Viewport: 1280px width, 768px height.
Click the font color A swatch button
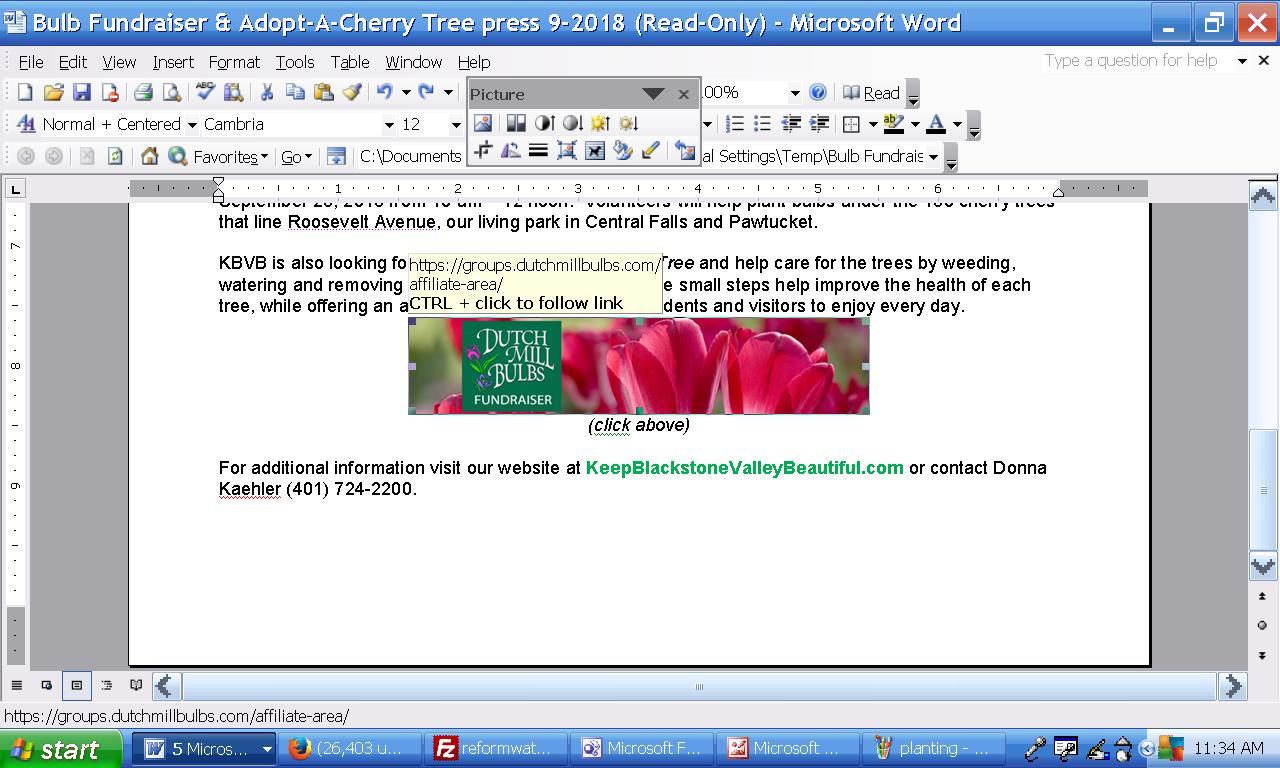936,125
